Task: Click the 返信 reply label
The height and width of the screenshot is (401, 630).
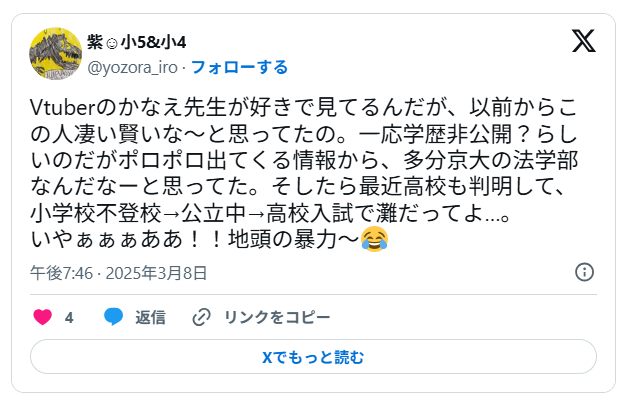Action: (150, 317)
